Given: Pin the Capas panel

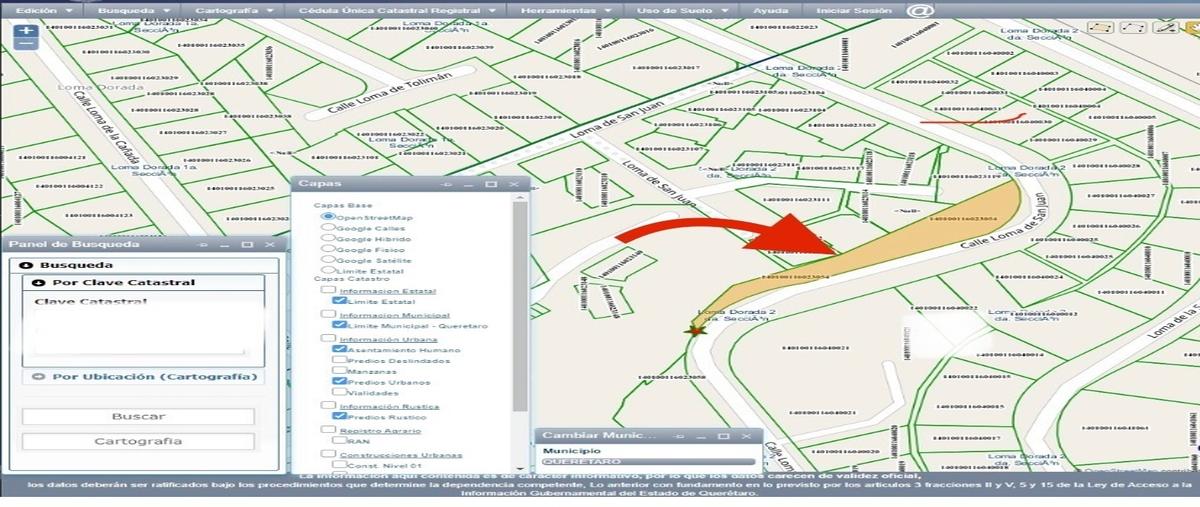Looking at the screenshot, I should [x=447, y=185].
